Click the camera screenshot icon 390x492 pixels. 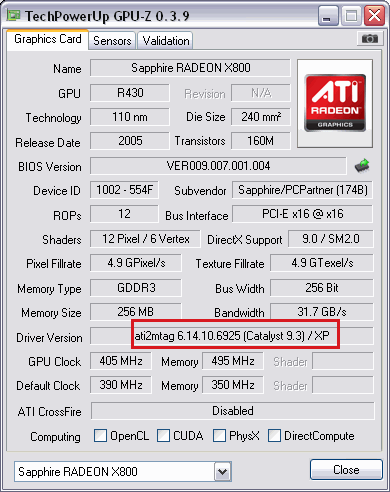[x=369, y=39]
